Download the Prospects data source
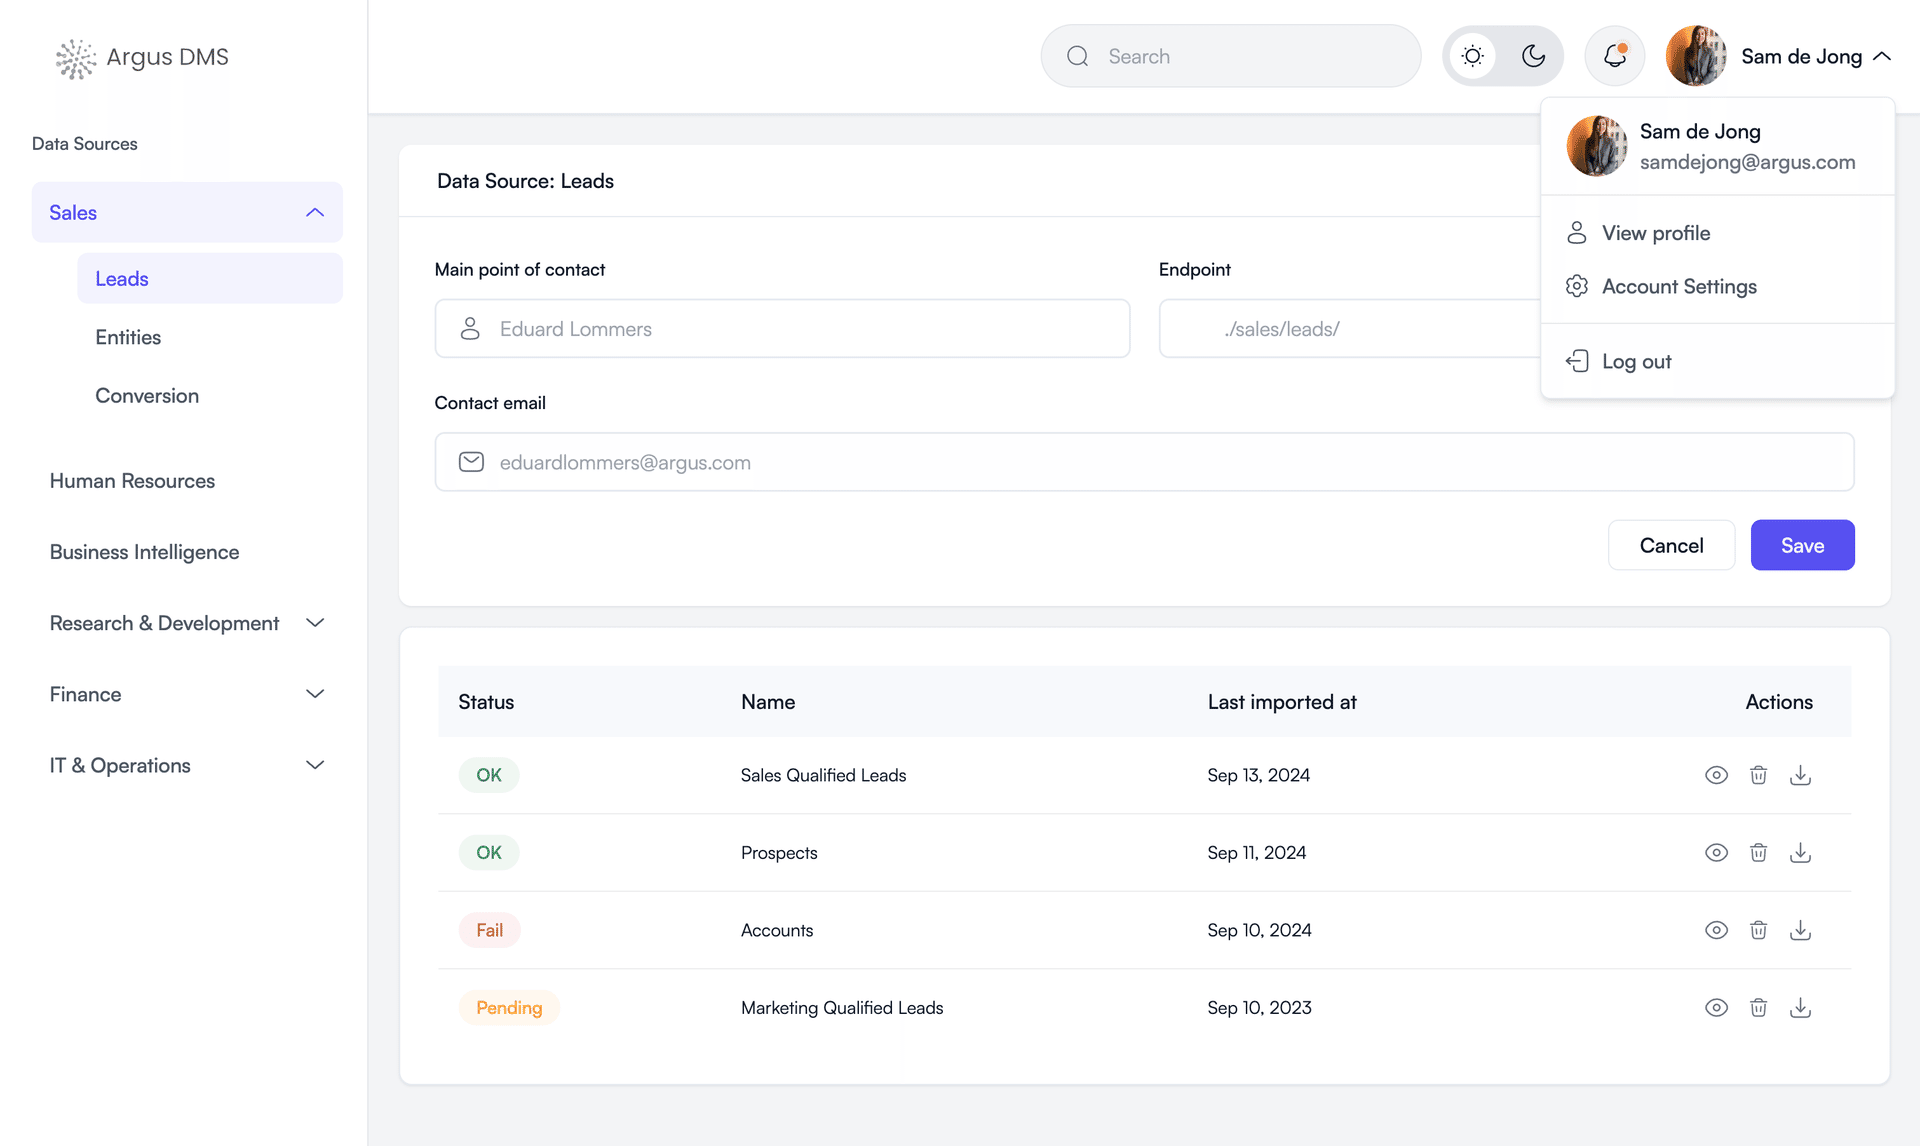Image resolution: width=1920 pixels, height=1146 pixels. click(x=1801, y=852)
